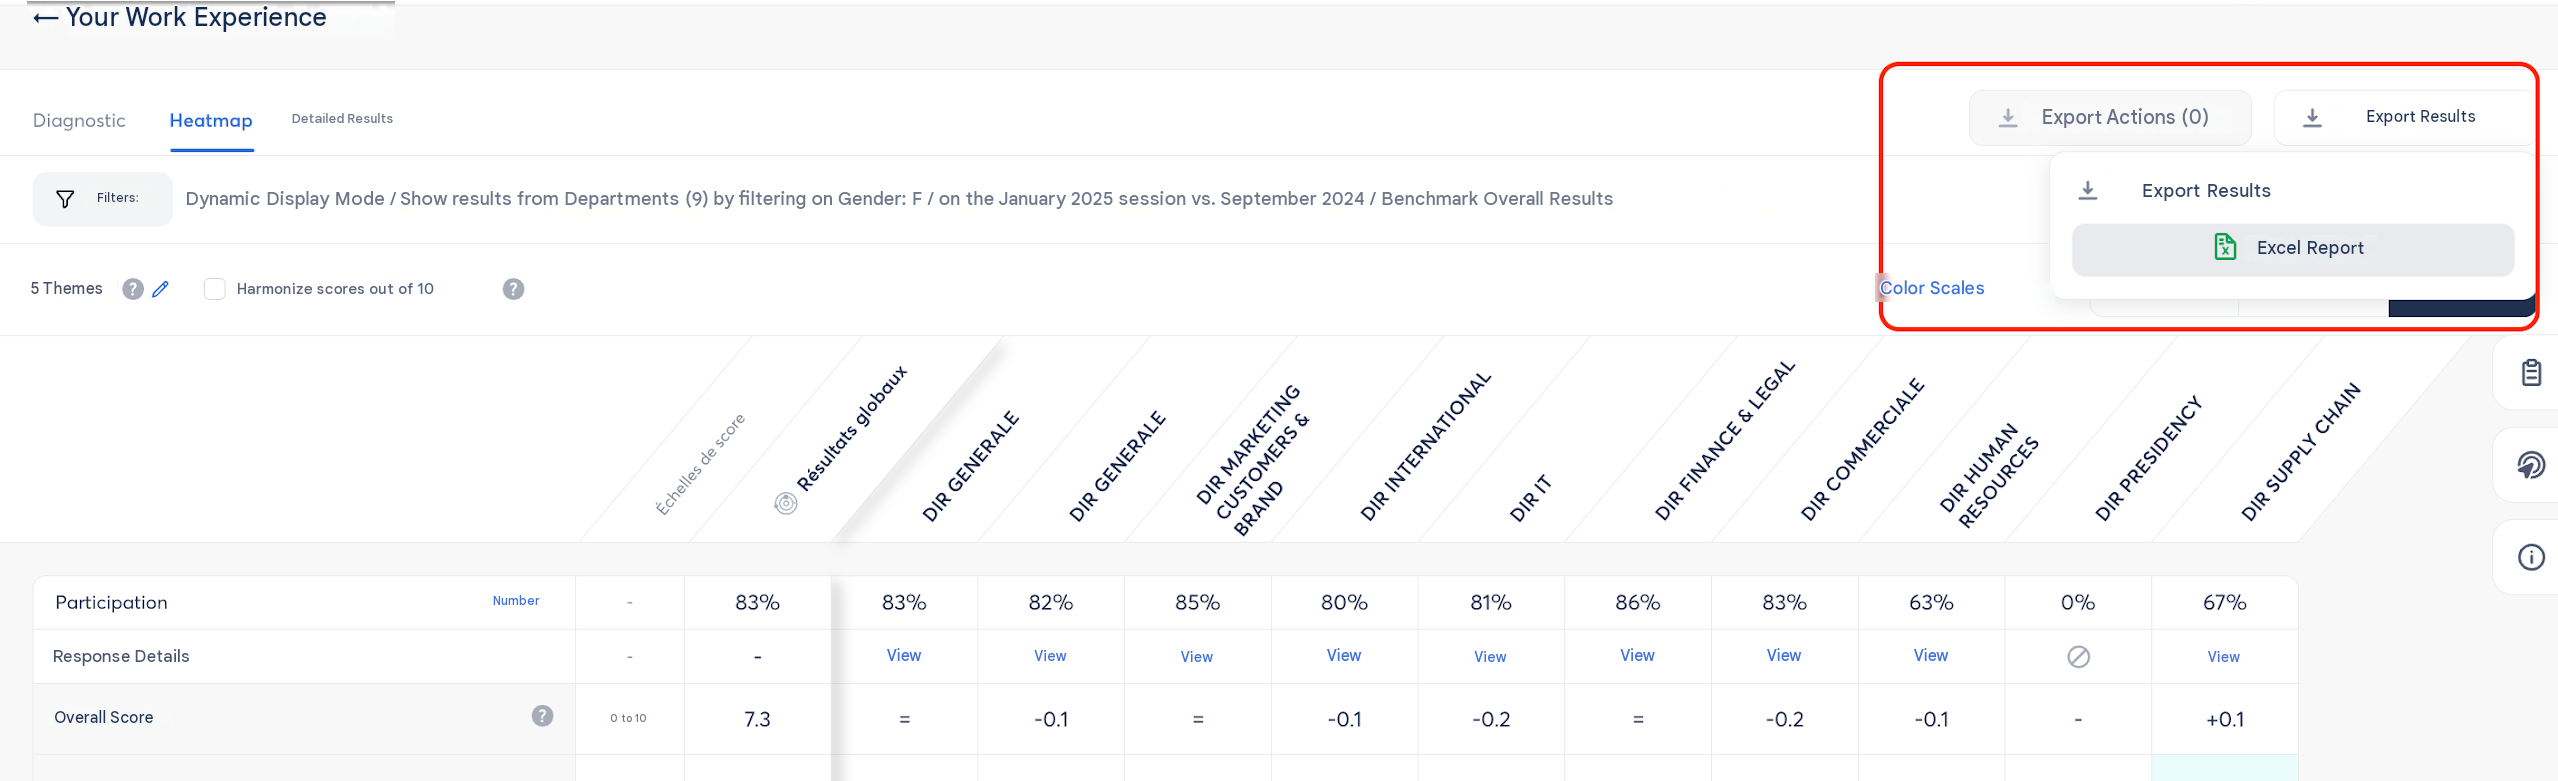Screen dimensions: 2558x781
Task: Select the Heatmap tab
Action: pos(211,120)
